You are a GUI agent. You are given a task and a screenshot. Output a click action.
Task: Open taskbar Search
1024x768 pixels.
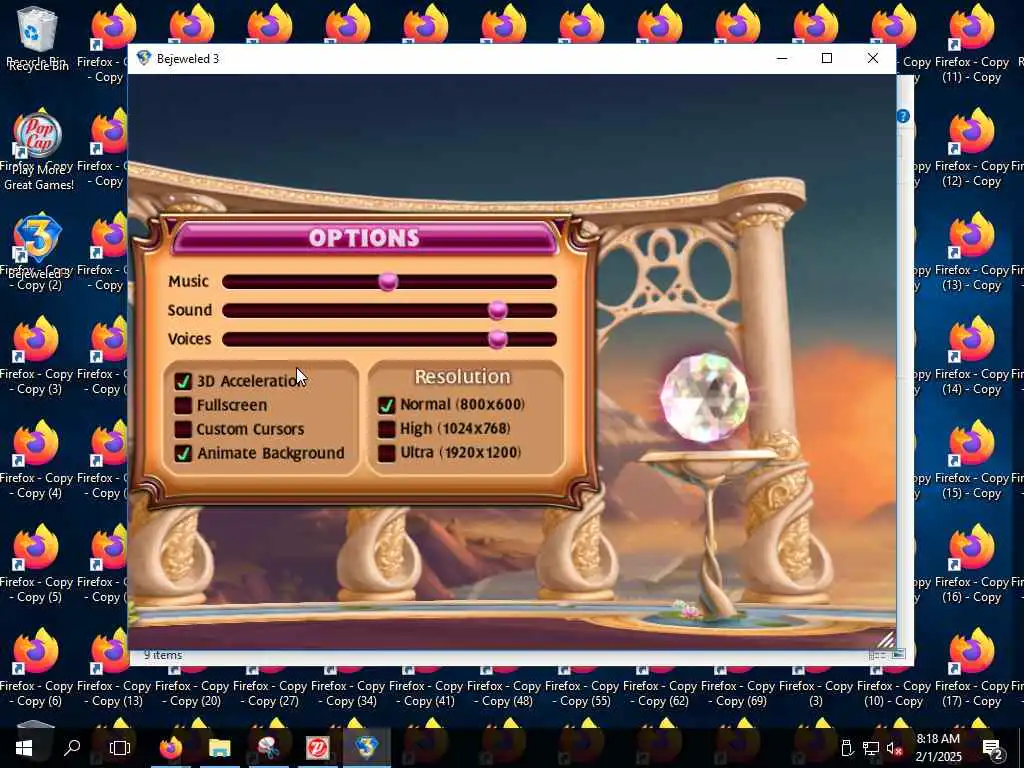tap(72, 747)
